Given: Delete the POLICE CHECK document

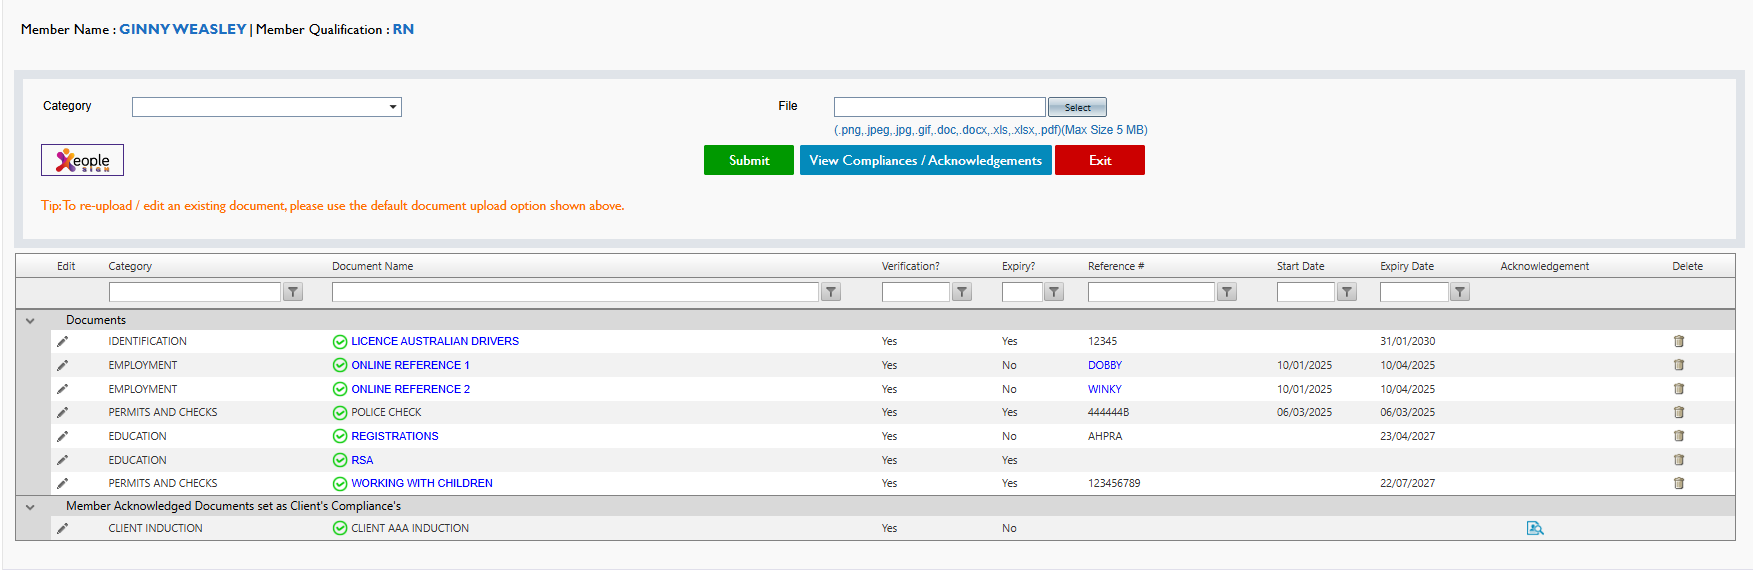Looking at the screenshot, I should point(1679,412).
